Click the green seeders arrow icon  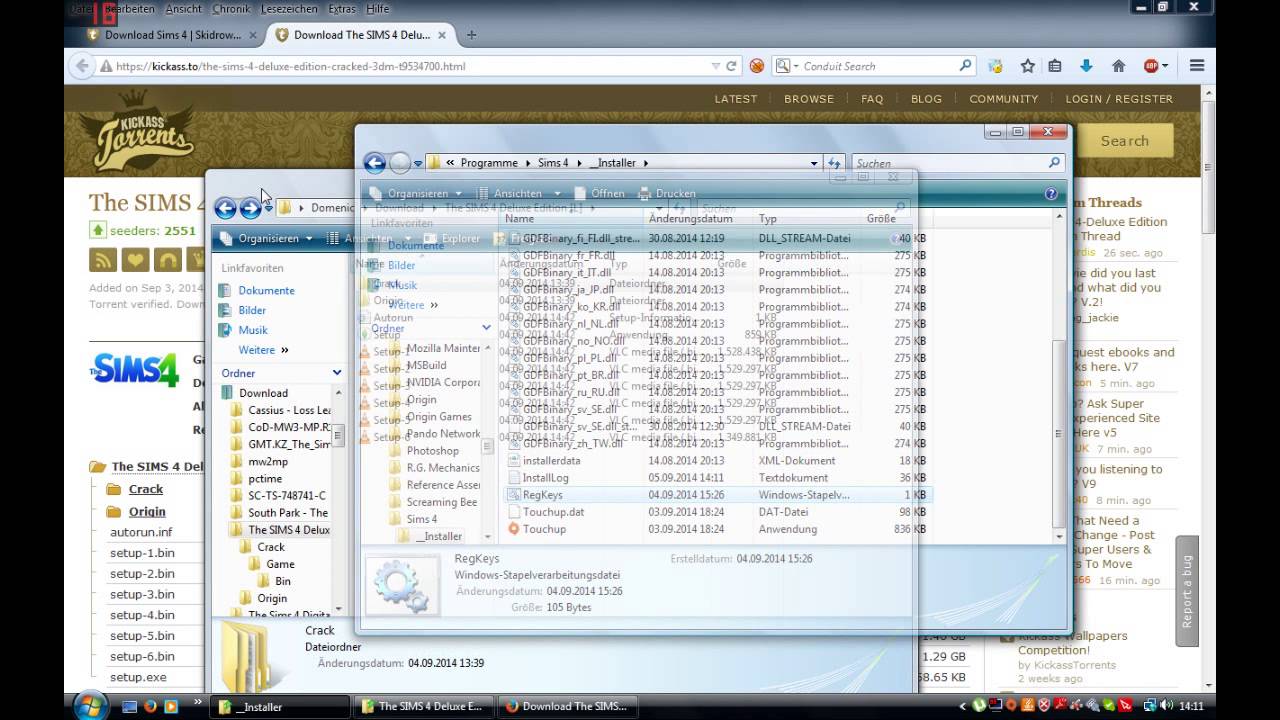click(x=97, y=230)
